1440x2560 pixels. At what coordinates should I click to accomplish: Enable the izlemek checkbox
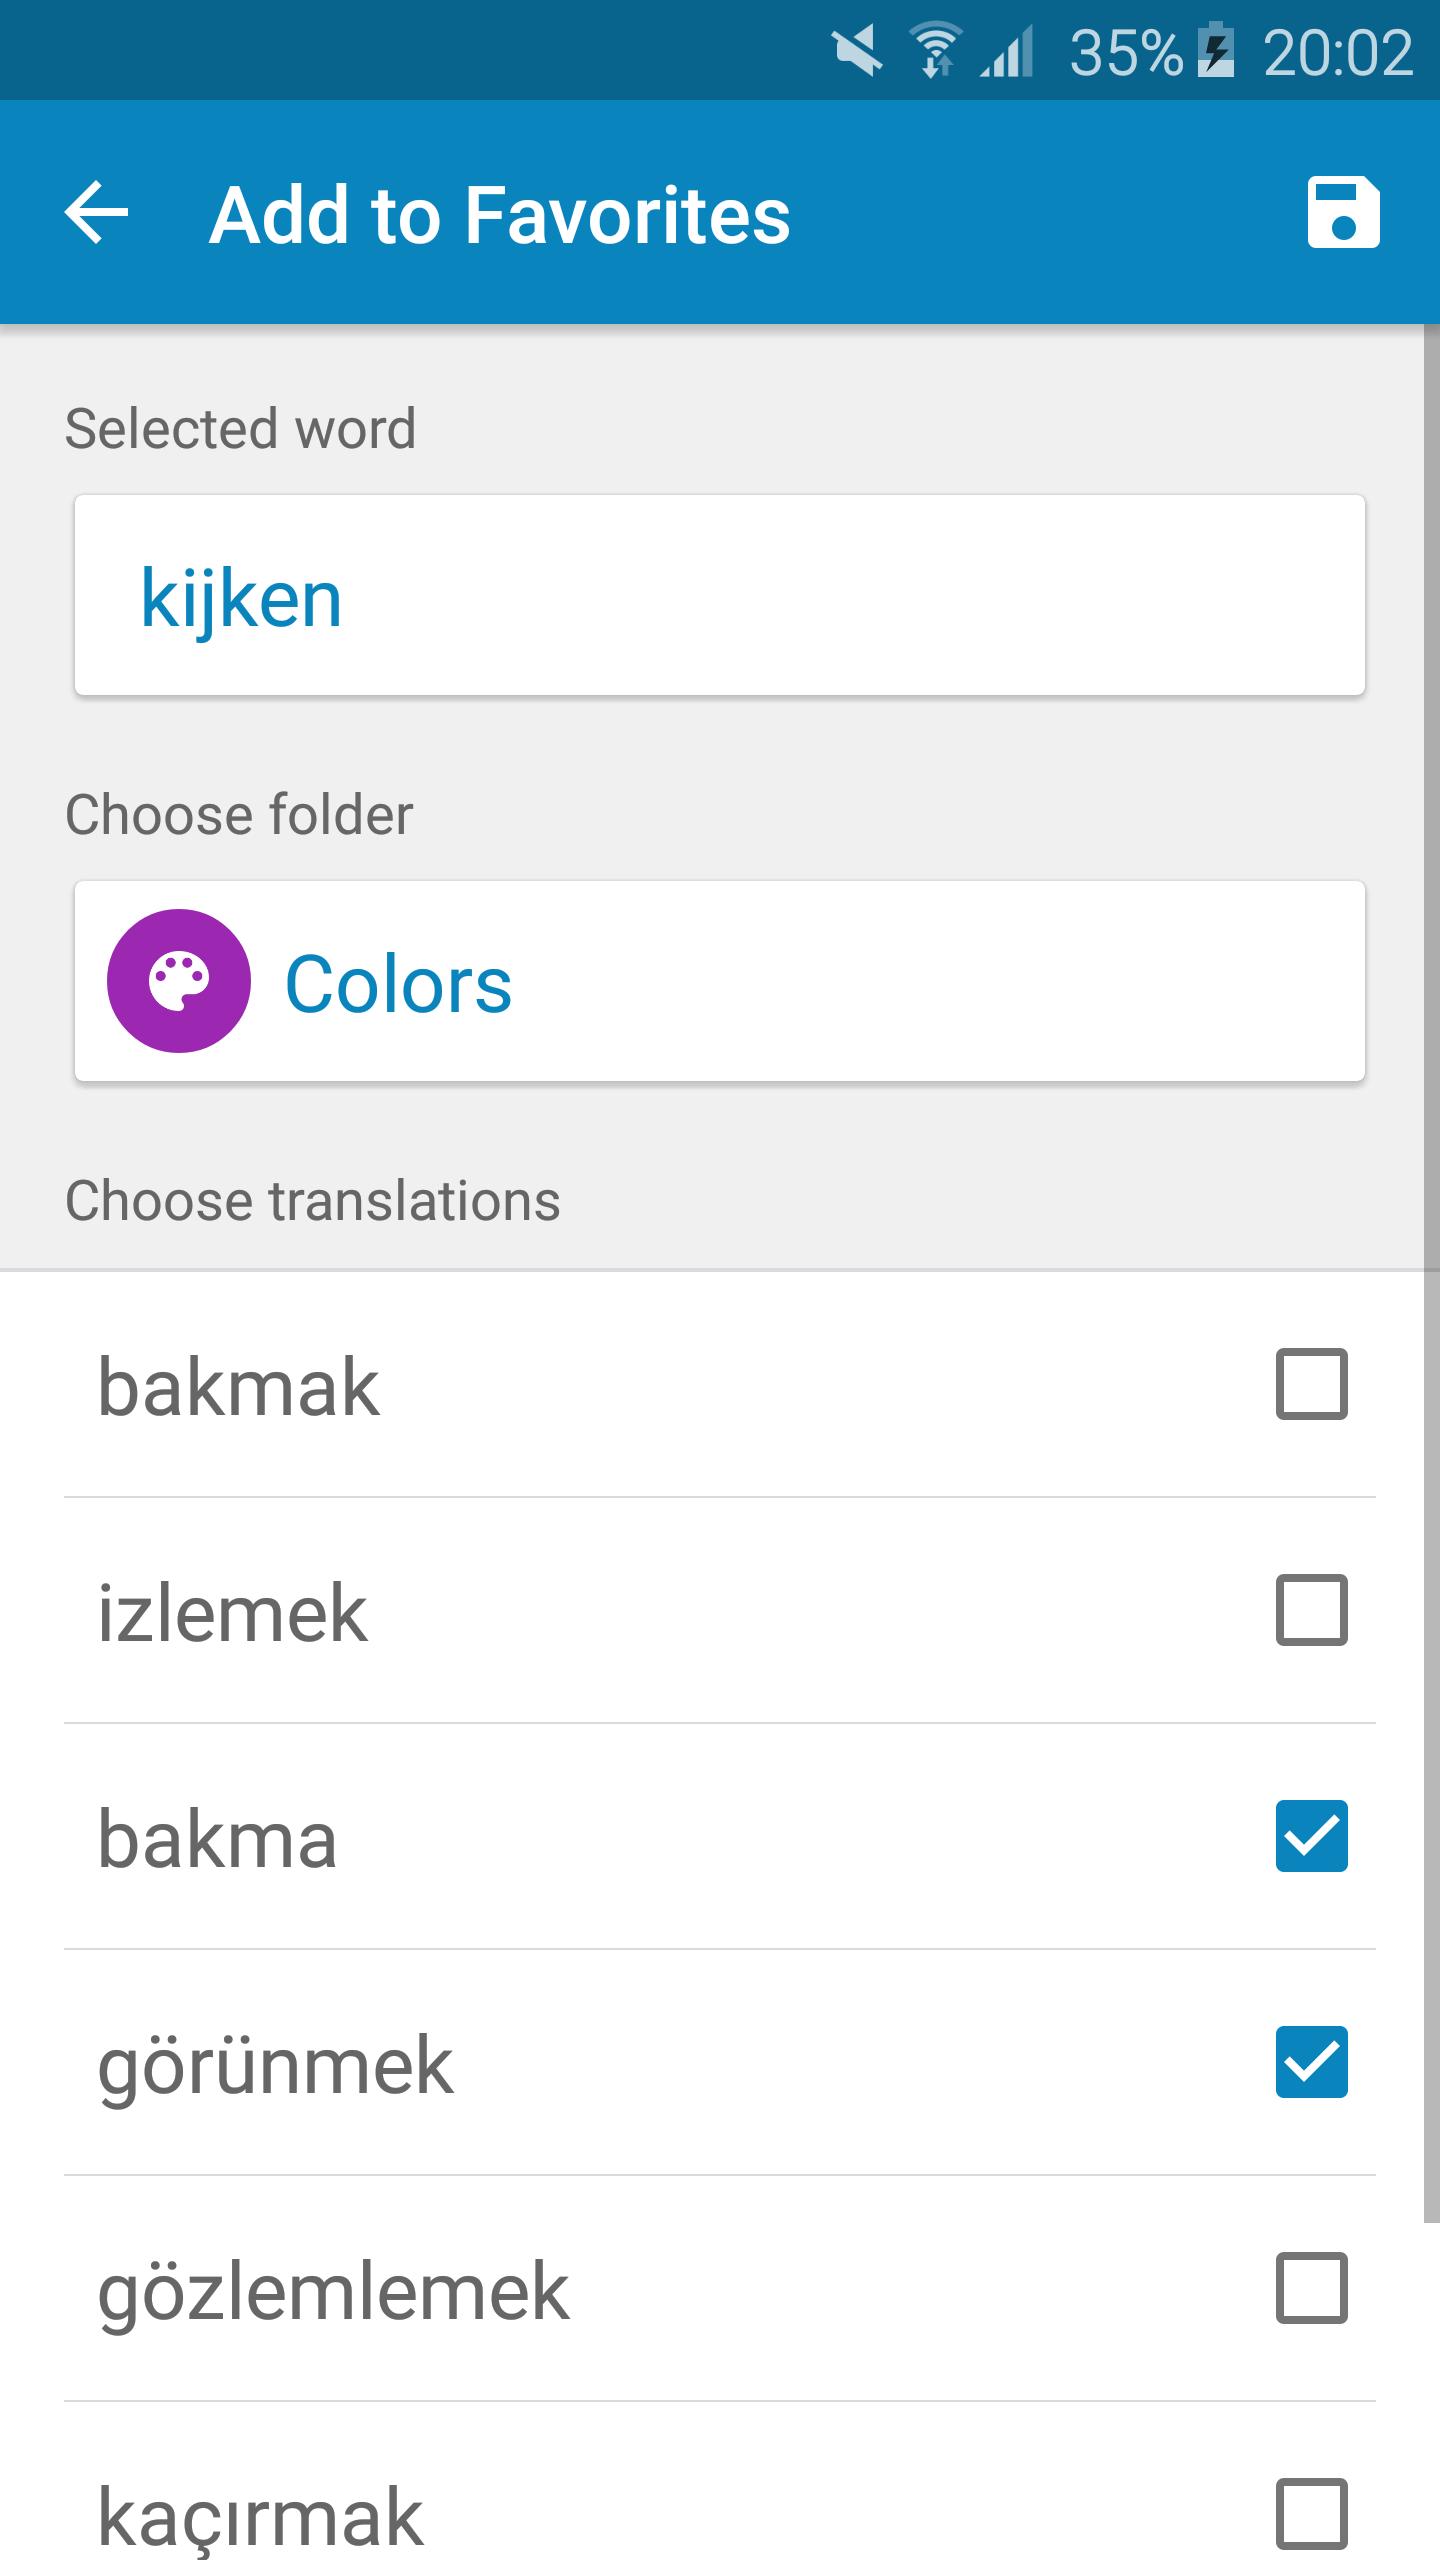[1311, 1610]
